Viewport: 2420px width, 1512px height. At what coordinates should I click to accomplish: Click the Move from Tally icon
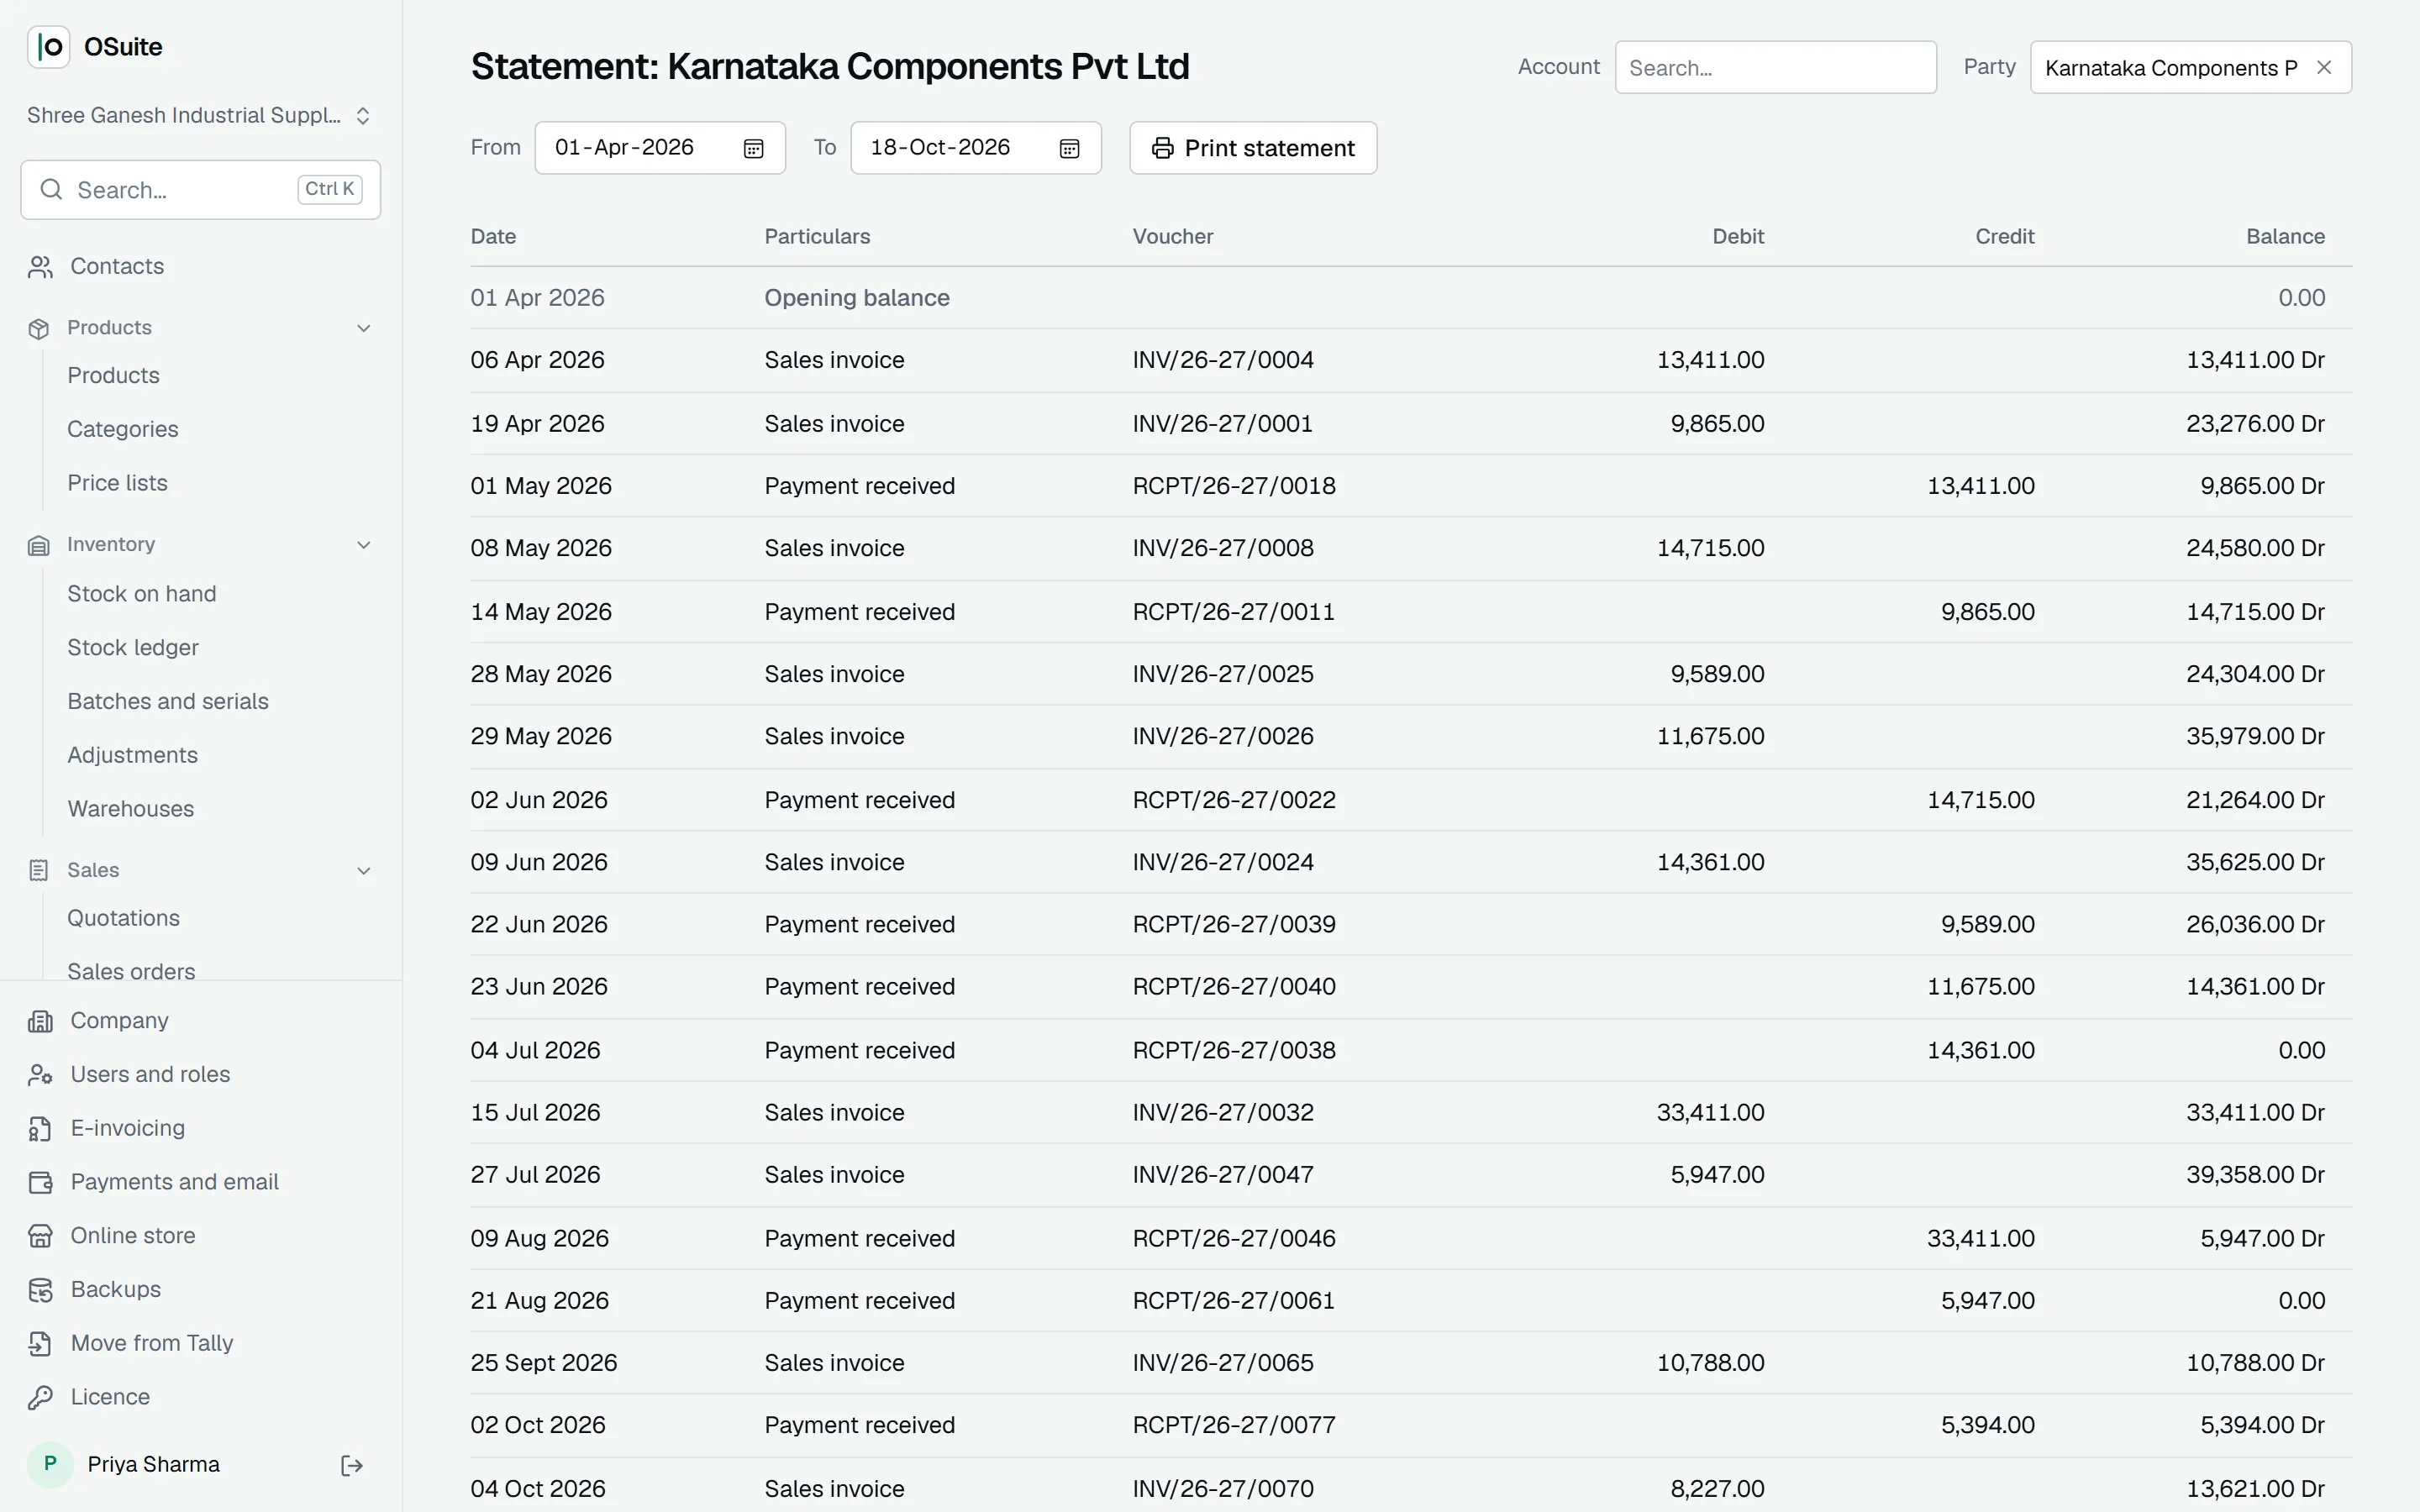click(x=40, y=1345)
